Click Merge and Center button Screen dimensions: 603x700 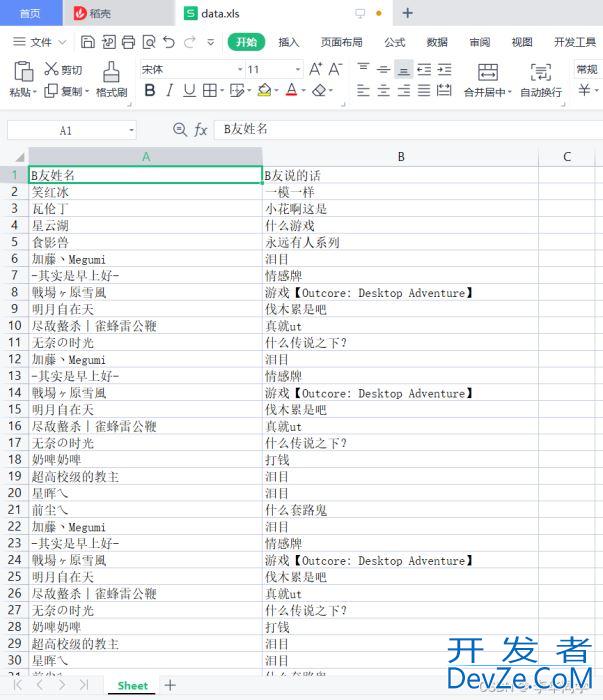(x=488, y=80)
